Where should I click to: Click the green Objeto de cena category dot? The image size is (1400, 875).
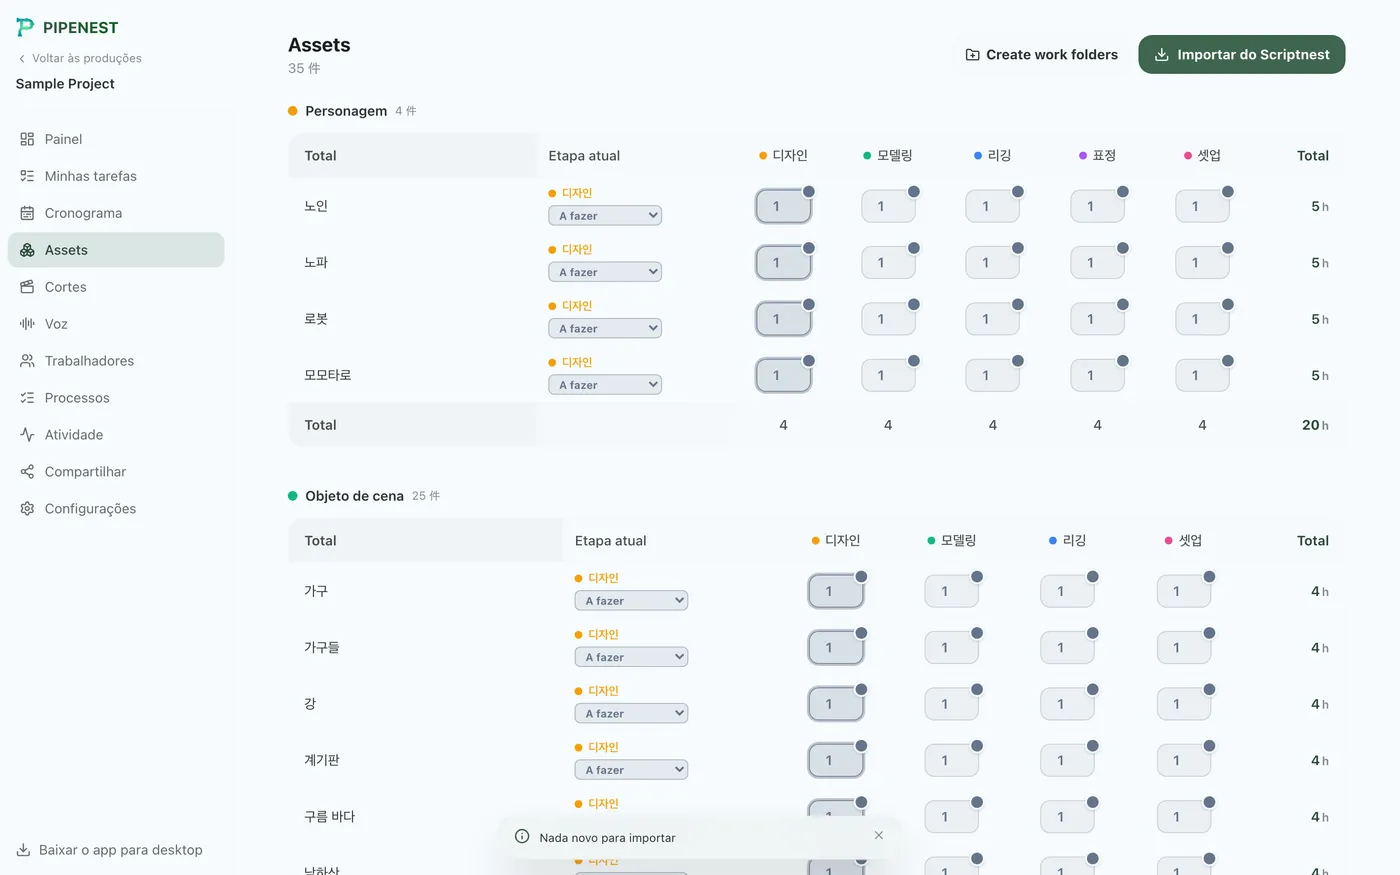coord(293,496)
